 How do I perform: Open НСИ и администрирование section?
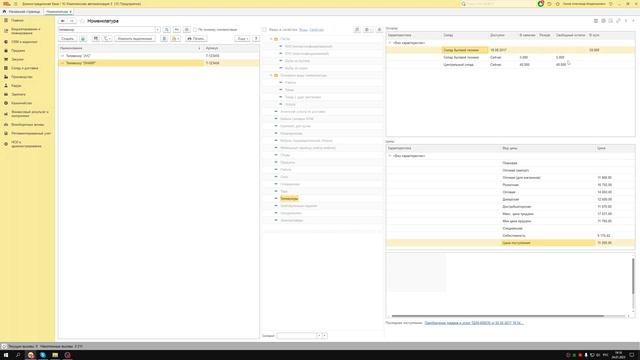tap(26, 144)
